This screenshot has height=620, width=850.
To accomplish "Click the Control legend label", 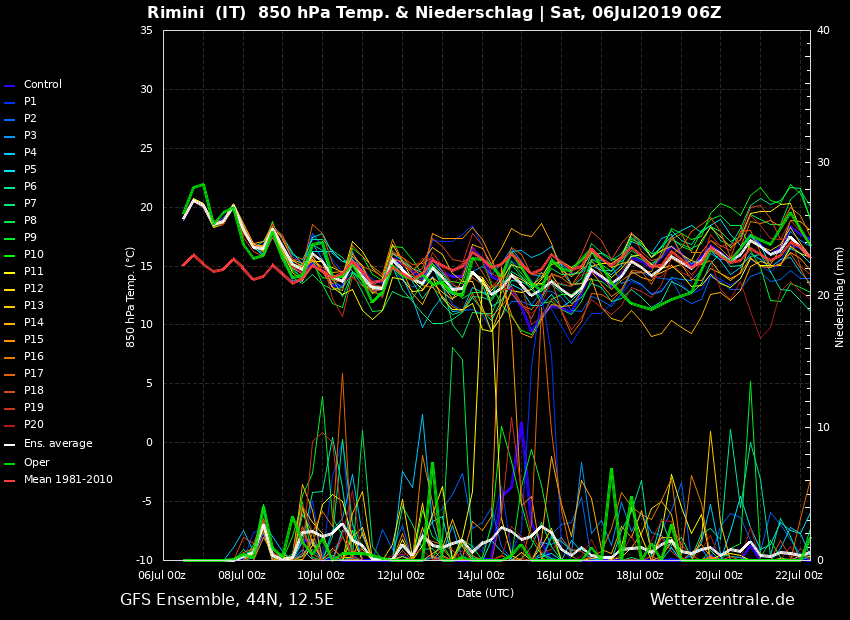I will 43,85.
